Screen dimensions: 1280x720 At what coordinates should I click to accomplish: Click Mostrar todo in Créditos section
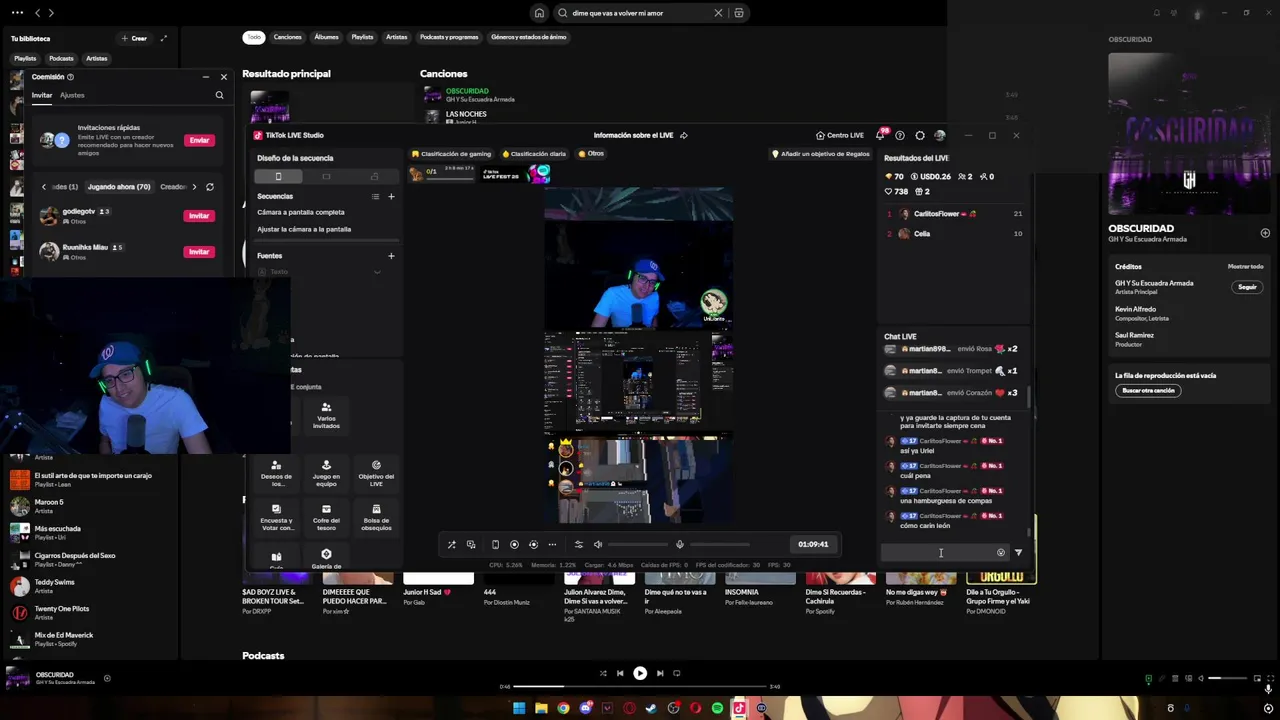coord(1245,266)
